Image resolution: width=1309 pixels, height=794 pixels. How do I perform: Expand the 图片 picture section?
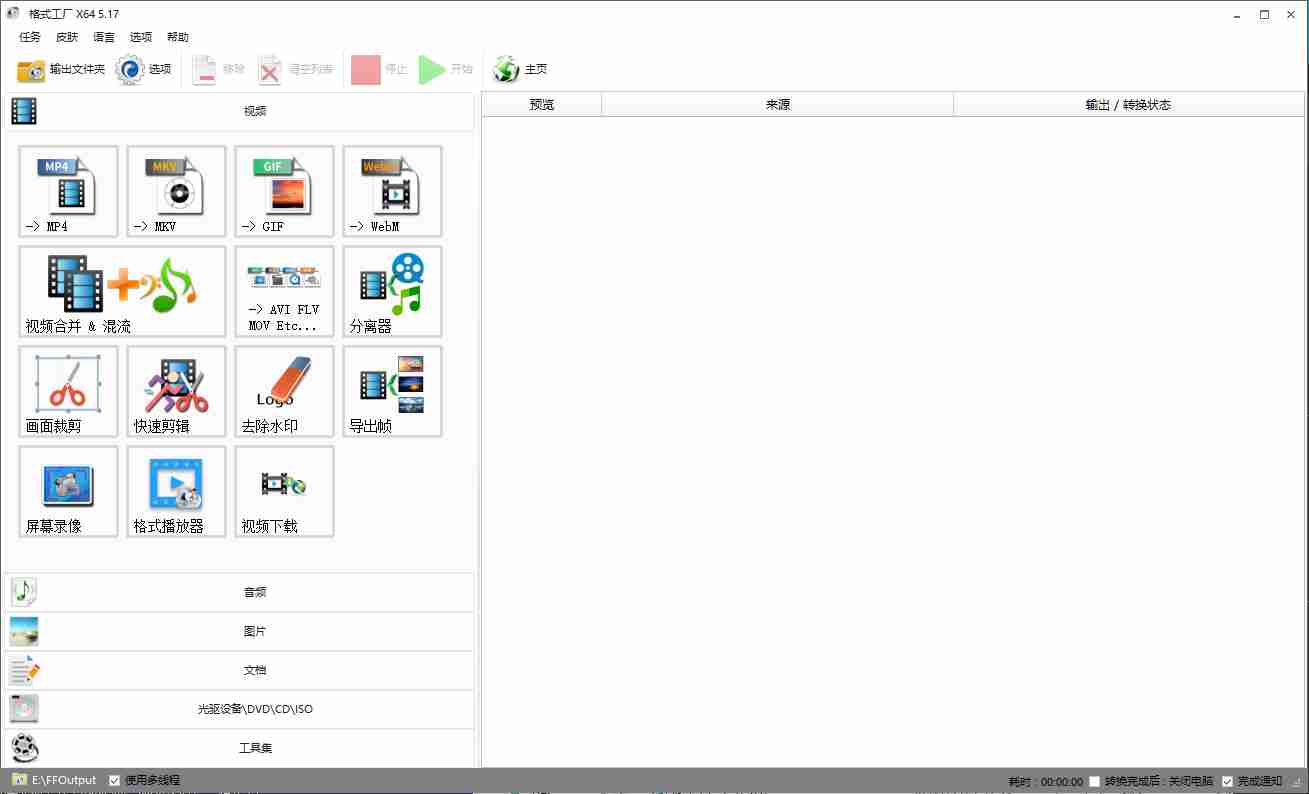click(254, 631)
